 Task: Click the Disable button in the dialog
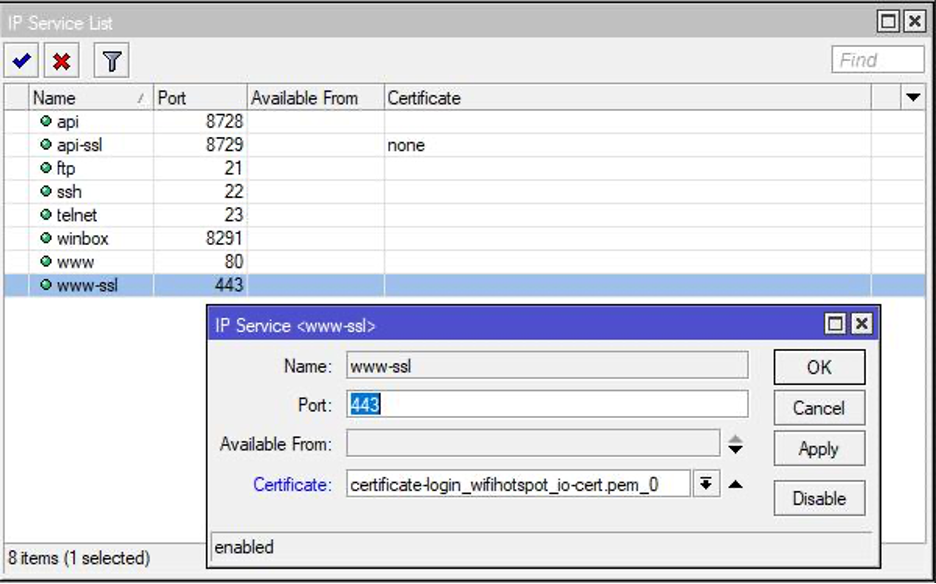pyautogui.click(x=819, y=498)
